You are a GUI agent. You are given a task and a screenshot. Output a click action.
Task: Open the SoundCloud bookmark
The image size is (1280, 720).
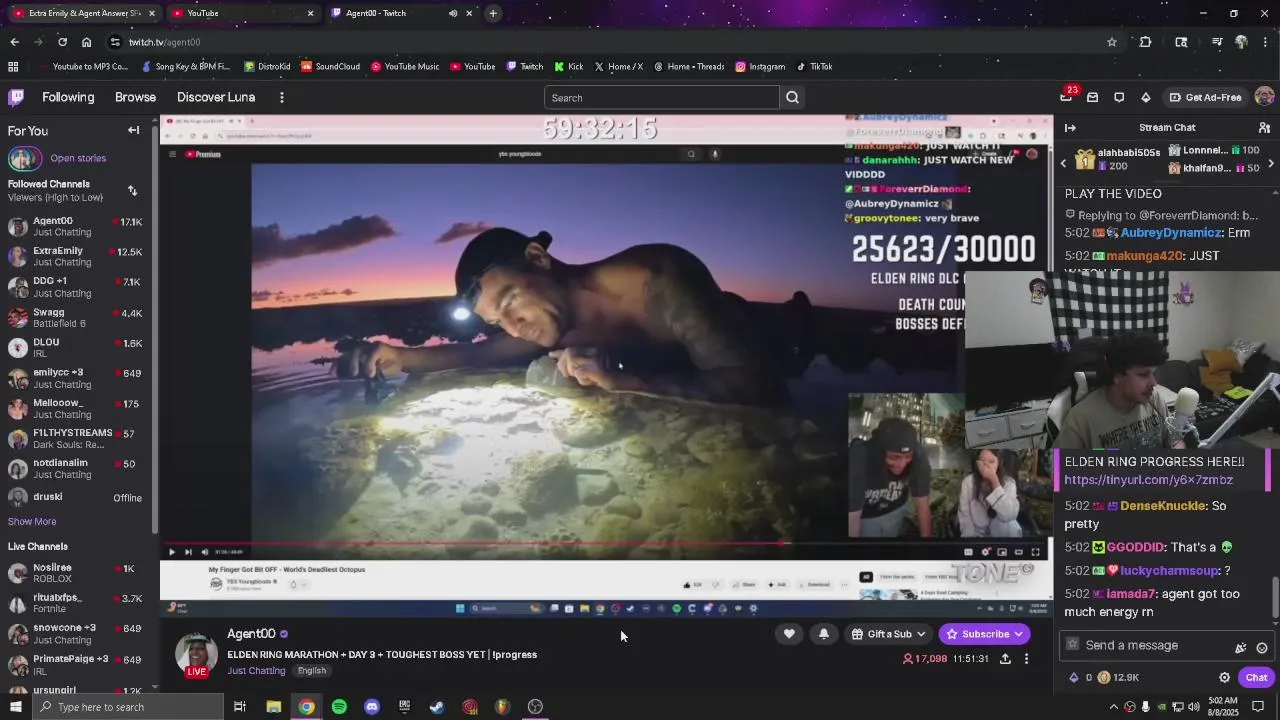coord(330,66)
